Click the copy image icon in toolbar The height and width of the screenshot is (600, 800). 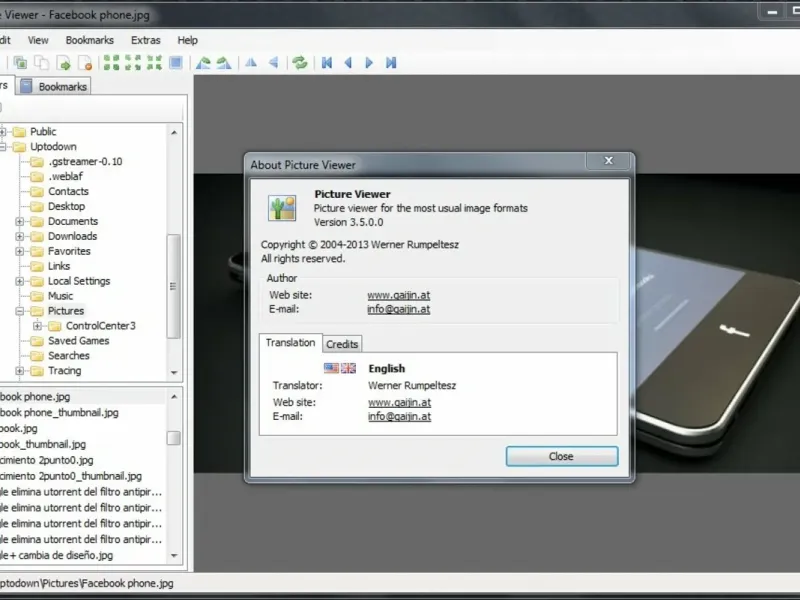tap(20, 63)
